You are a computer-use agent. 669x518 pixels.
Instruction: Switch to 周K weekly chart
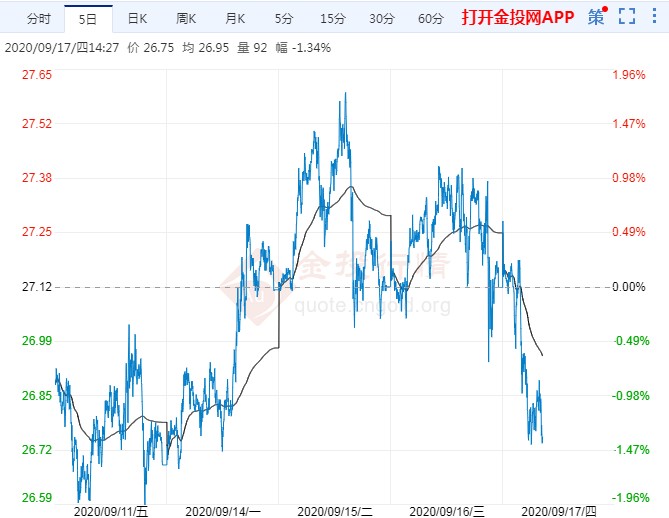(186, 18)
